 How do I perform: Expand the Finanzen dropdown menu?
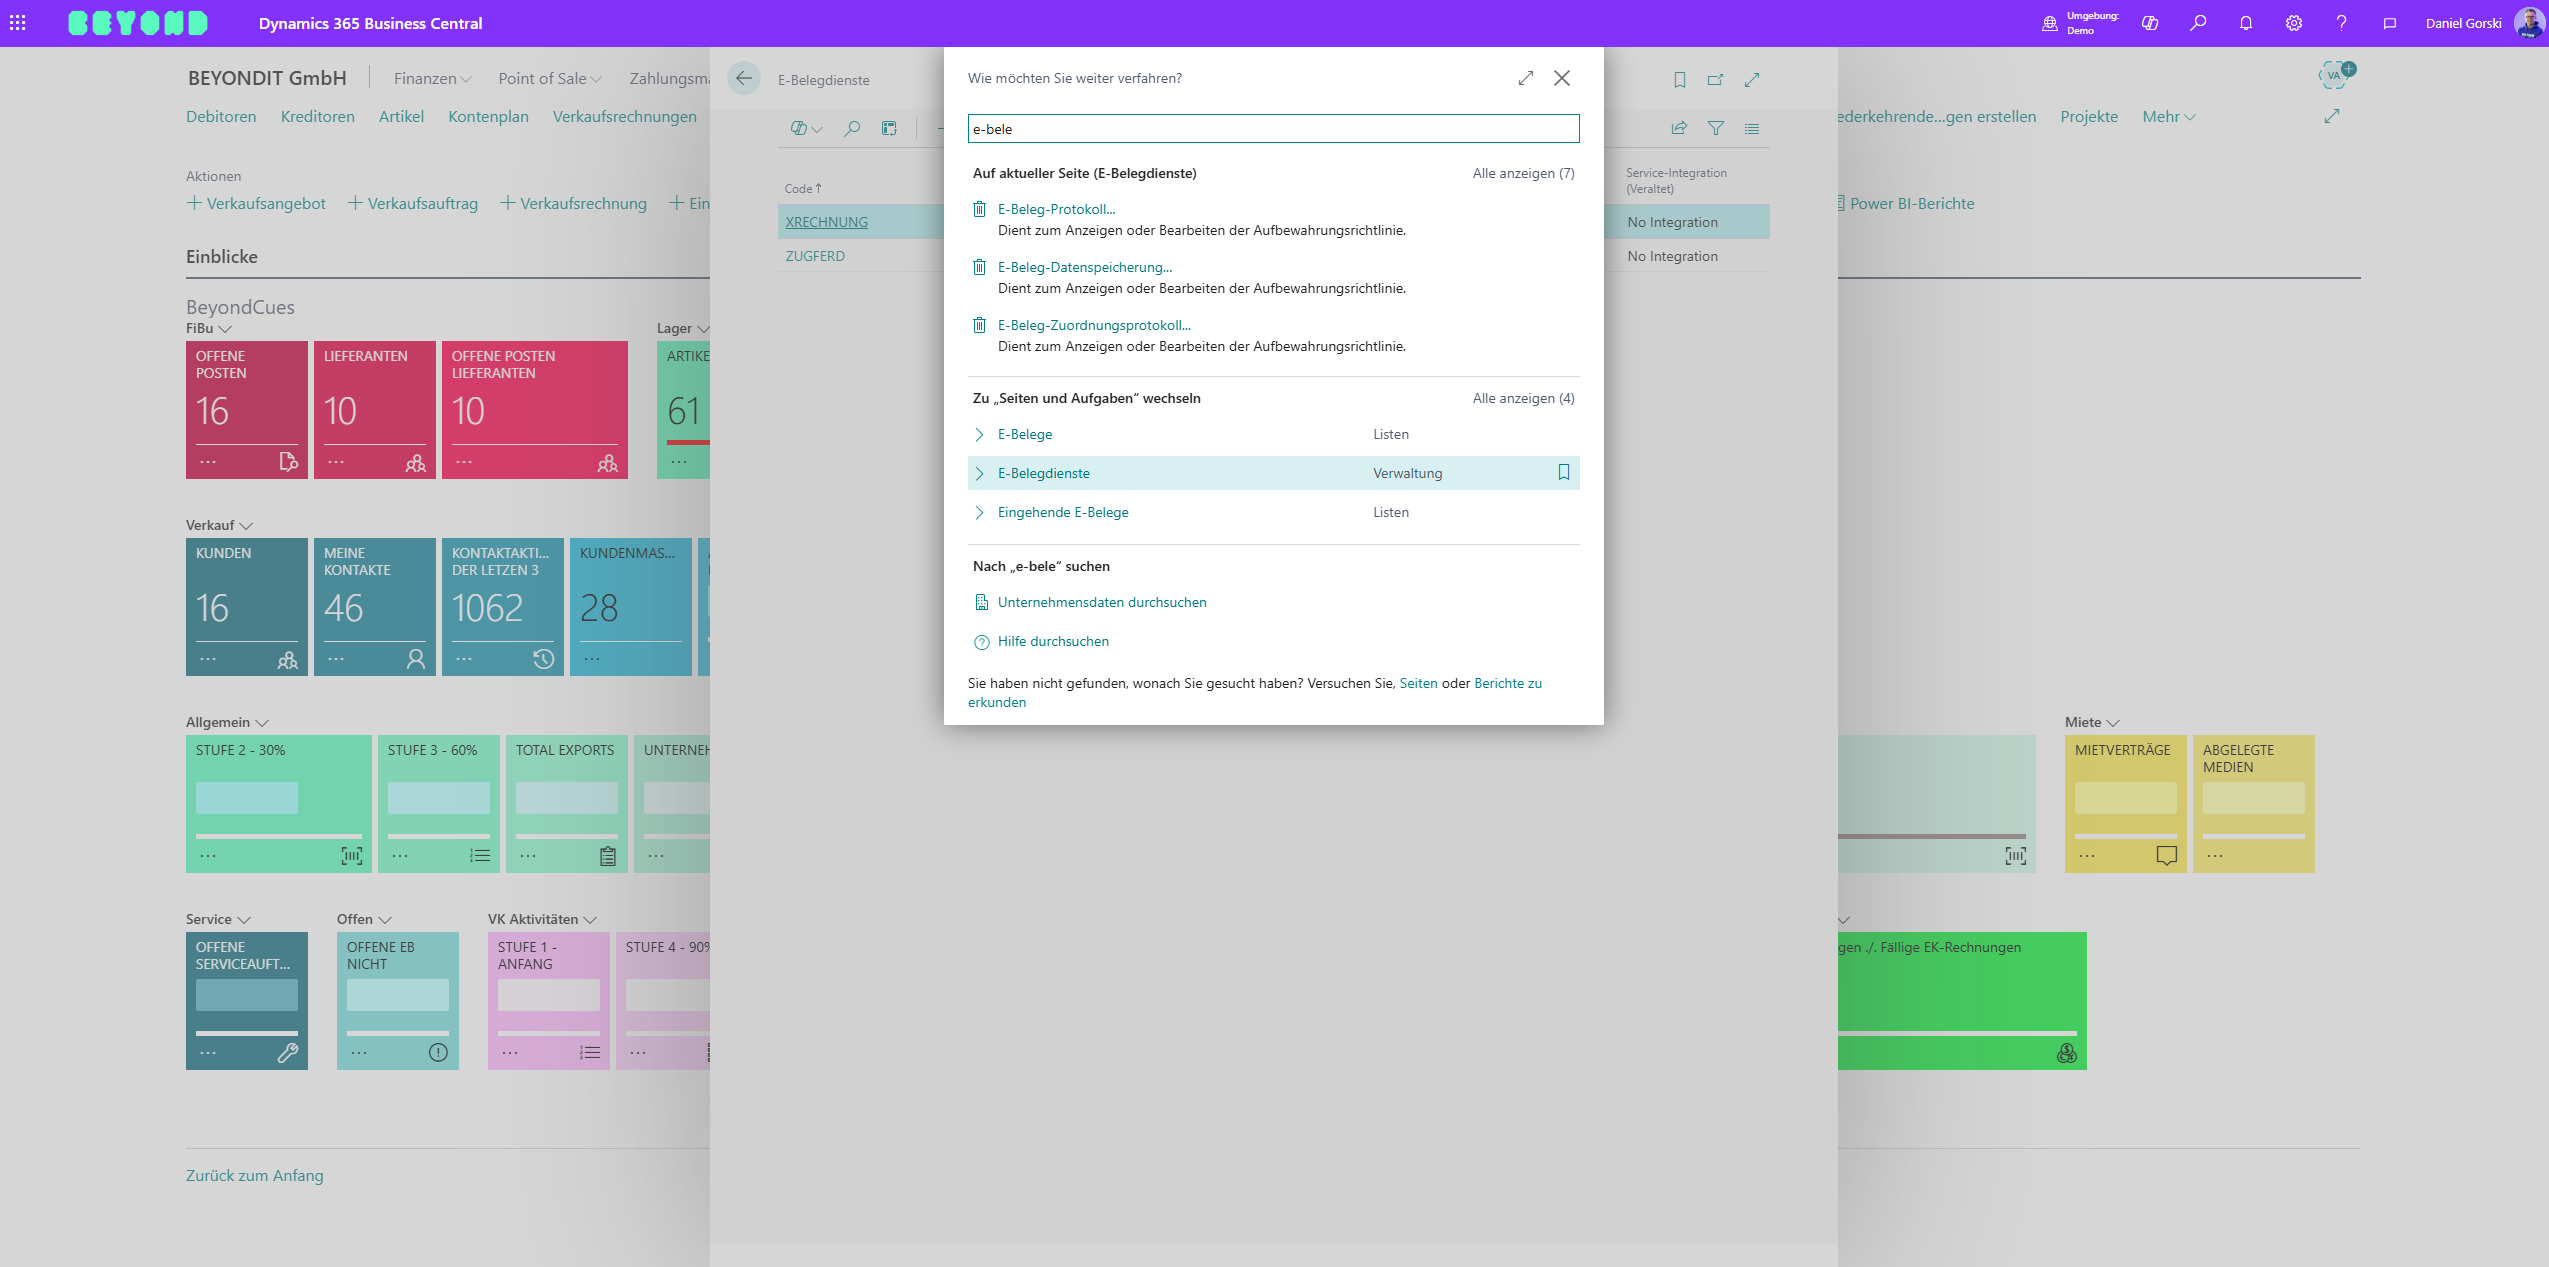tap(432, 78)
